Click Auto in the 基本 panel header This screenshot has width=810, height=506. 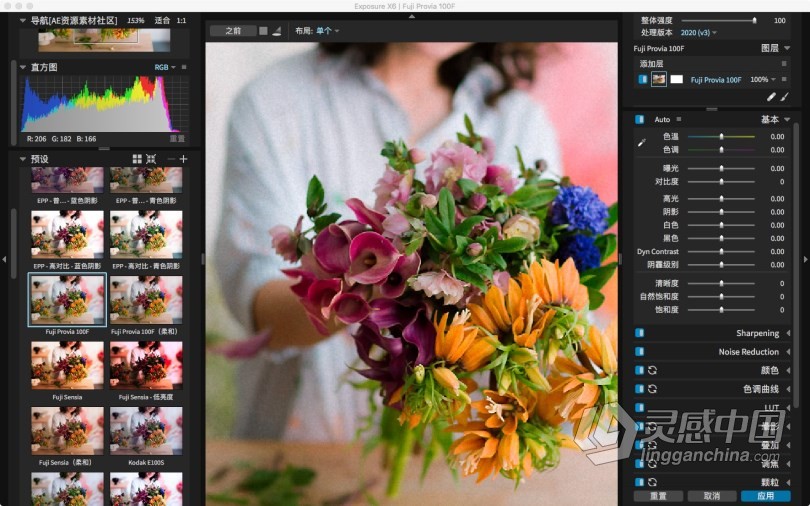click(x=662, y=119)
